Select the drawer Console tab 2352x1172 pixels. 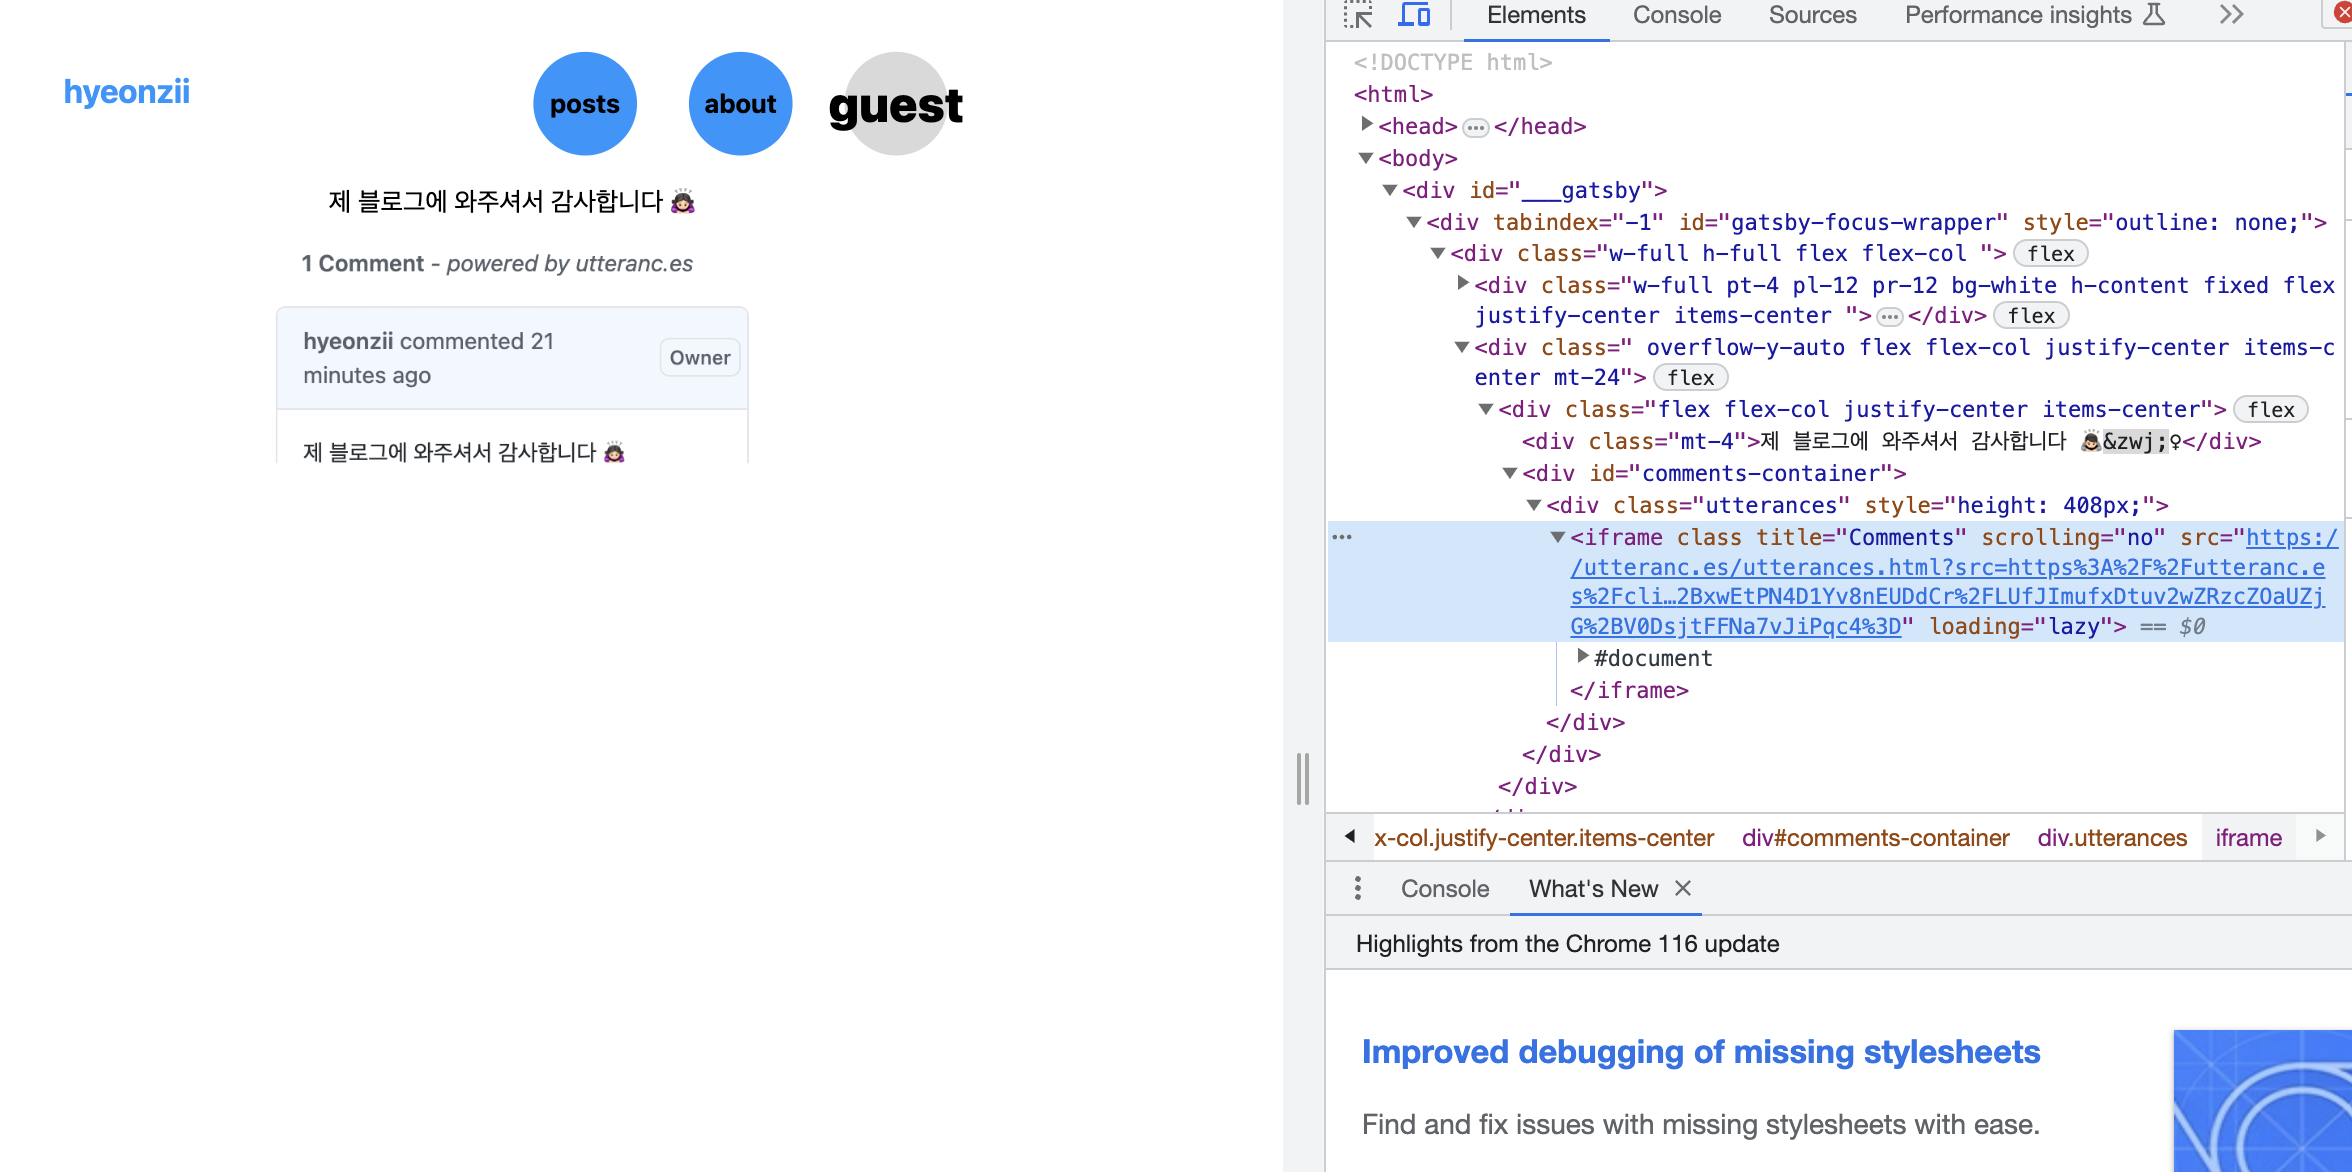pos(1444,888)
